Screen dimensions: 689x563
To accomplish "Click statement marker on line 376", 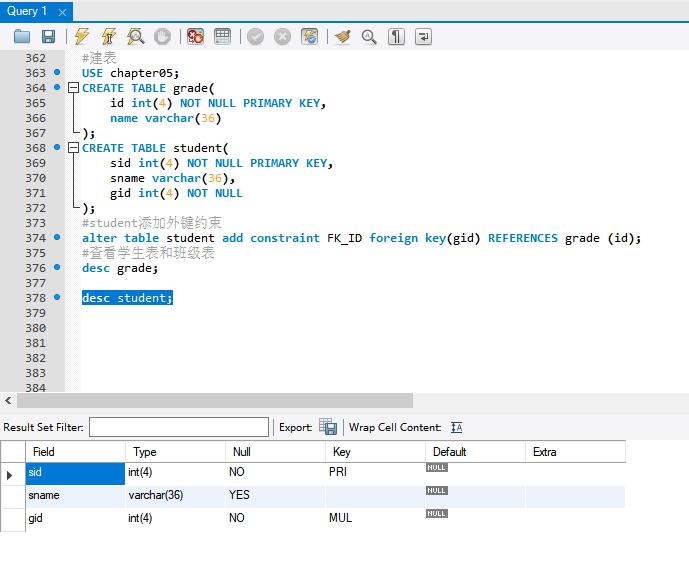I will 57,267.
